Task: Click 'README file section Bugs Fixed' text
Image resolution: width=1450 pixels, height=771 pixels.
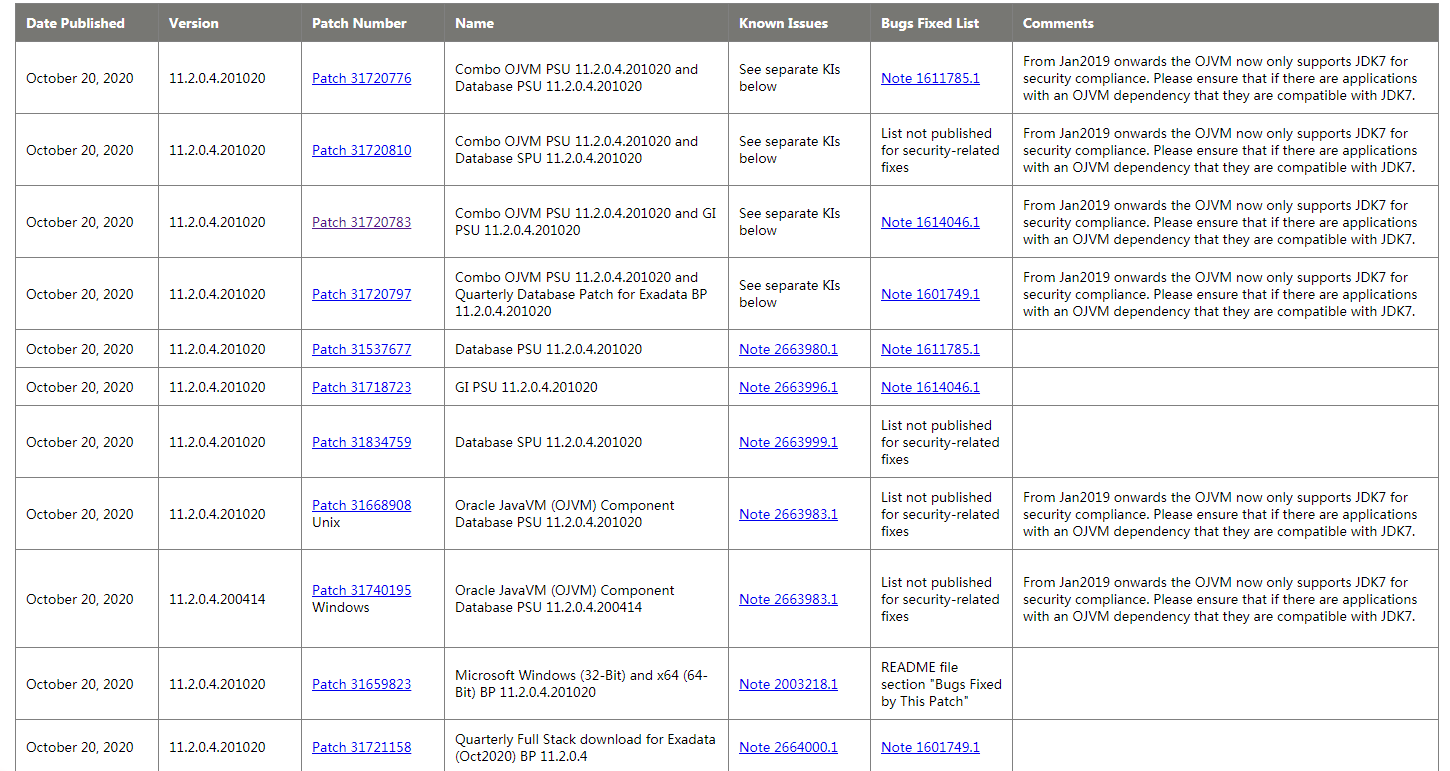Action: (941, 684)
